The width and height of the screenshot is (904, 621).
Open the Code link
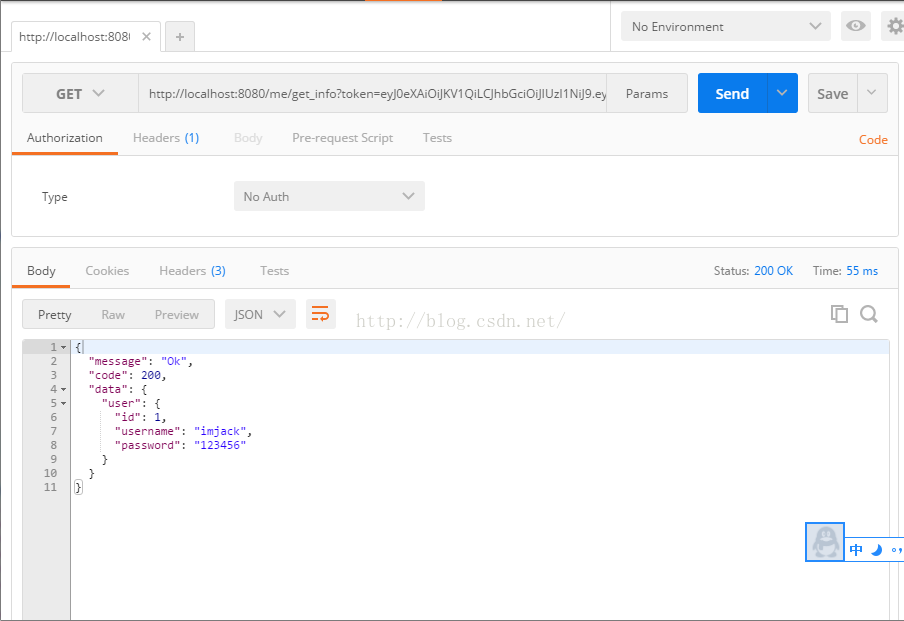[x=873, y=140]
